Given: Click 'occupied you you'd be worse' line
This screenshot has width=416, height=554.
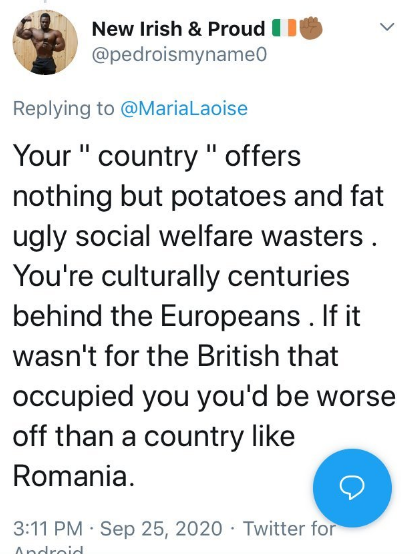Looking at the screenshot, I should click(x=204, y=397).
